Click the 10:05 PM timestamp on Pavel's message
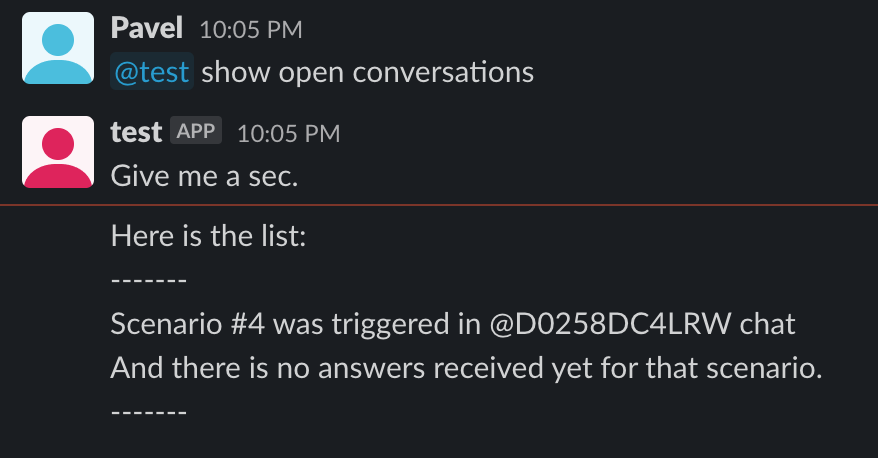Image resolution: width=878 pixels, height=458 pixels. tap(251, 30)
